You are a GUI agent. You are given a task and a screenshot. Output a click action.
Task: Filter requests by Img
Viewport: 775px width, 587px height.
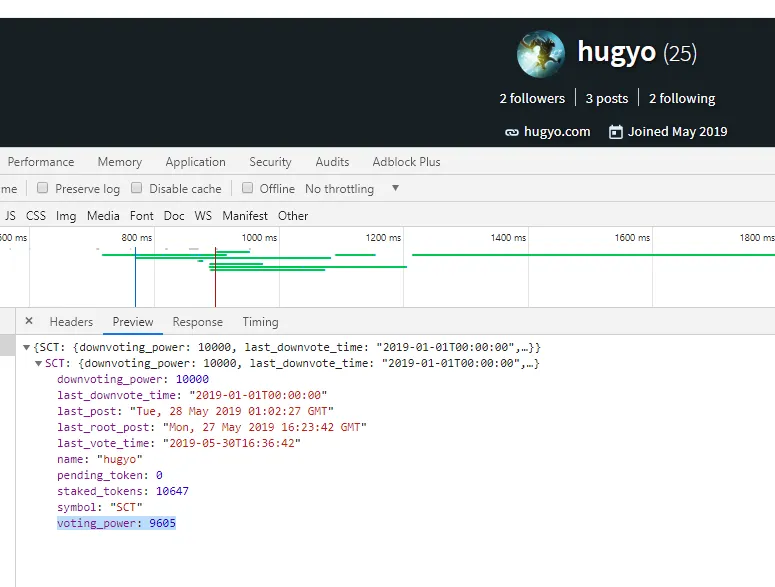[x=66, y=216]
